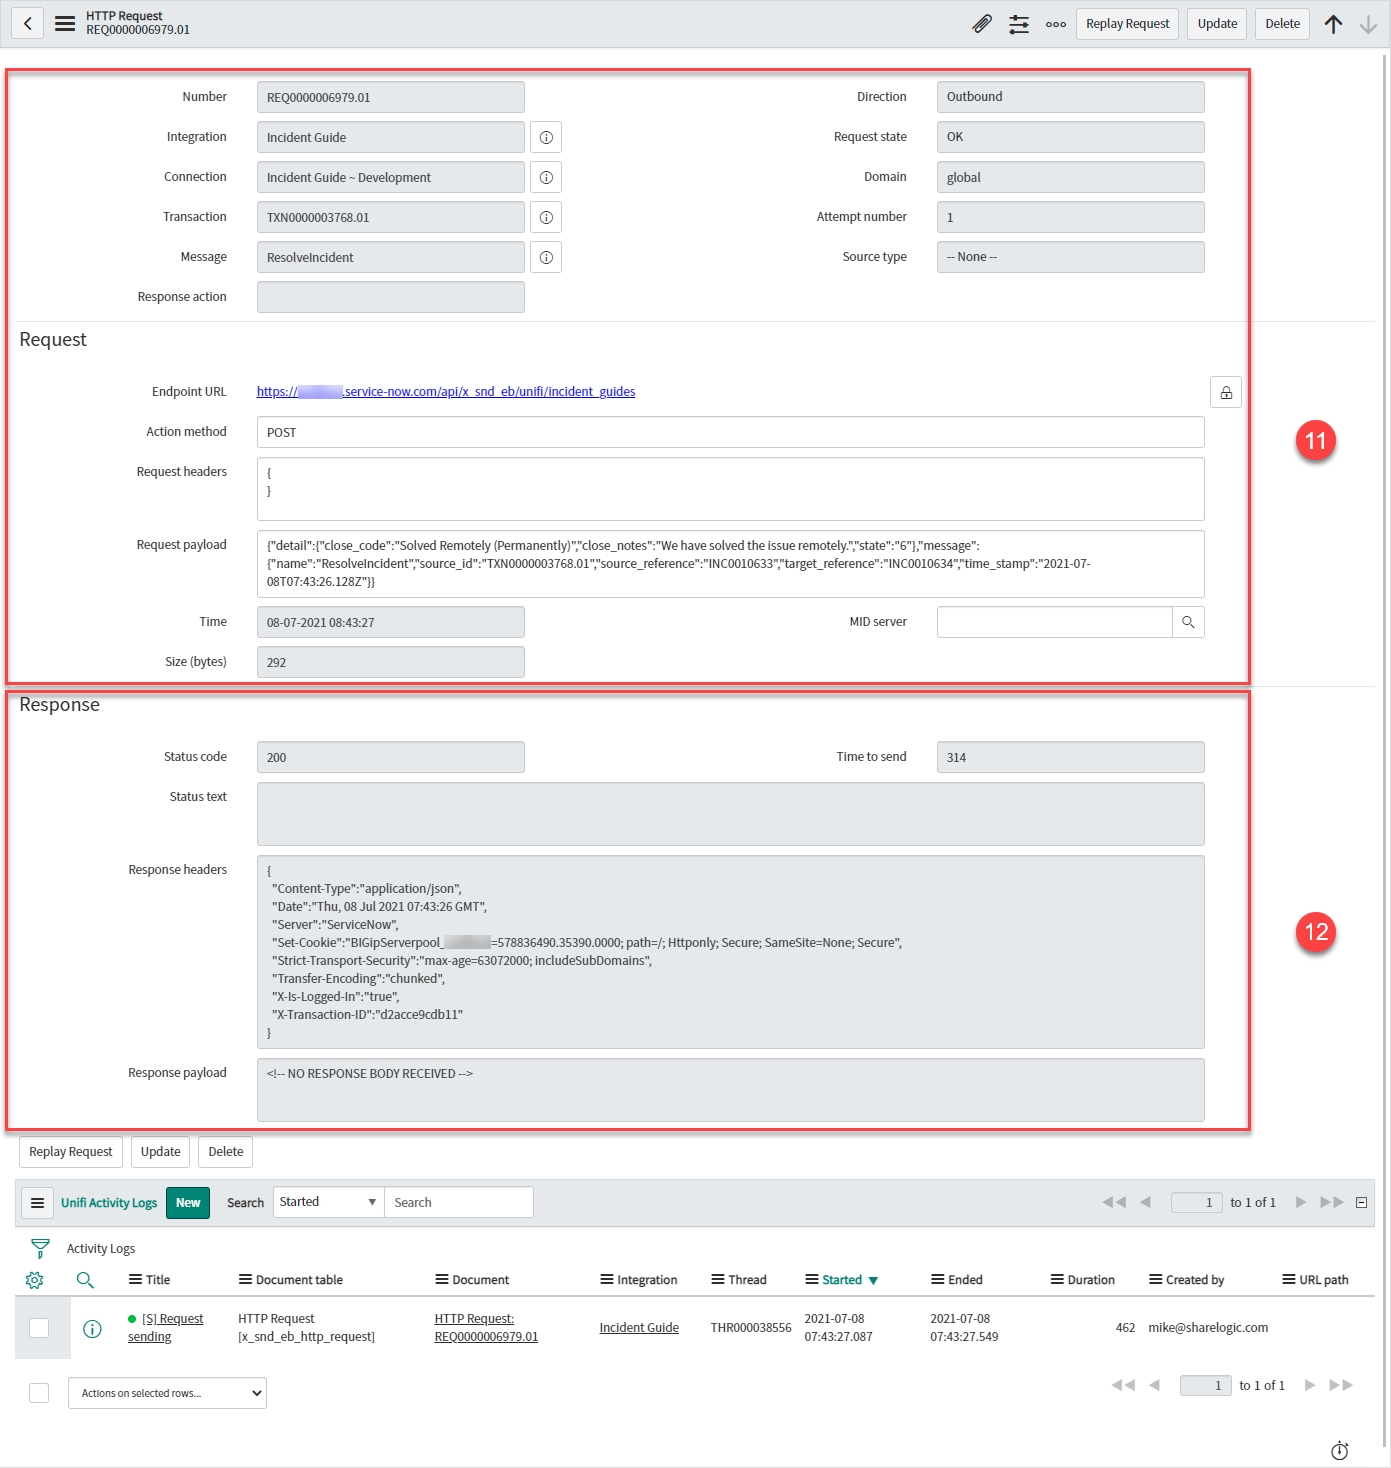Open the Source type dropdown
1391x1468 pixels.
point(1070,257)
